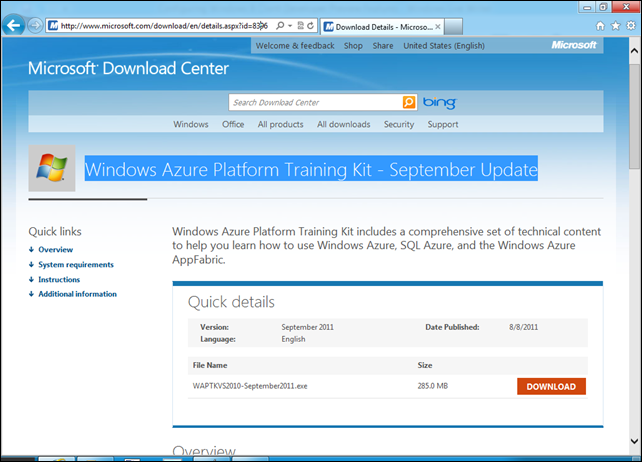
Task: Click the site favicon in the address bar
Action: coord(53,25)
